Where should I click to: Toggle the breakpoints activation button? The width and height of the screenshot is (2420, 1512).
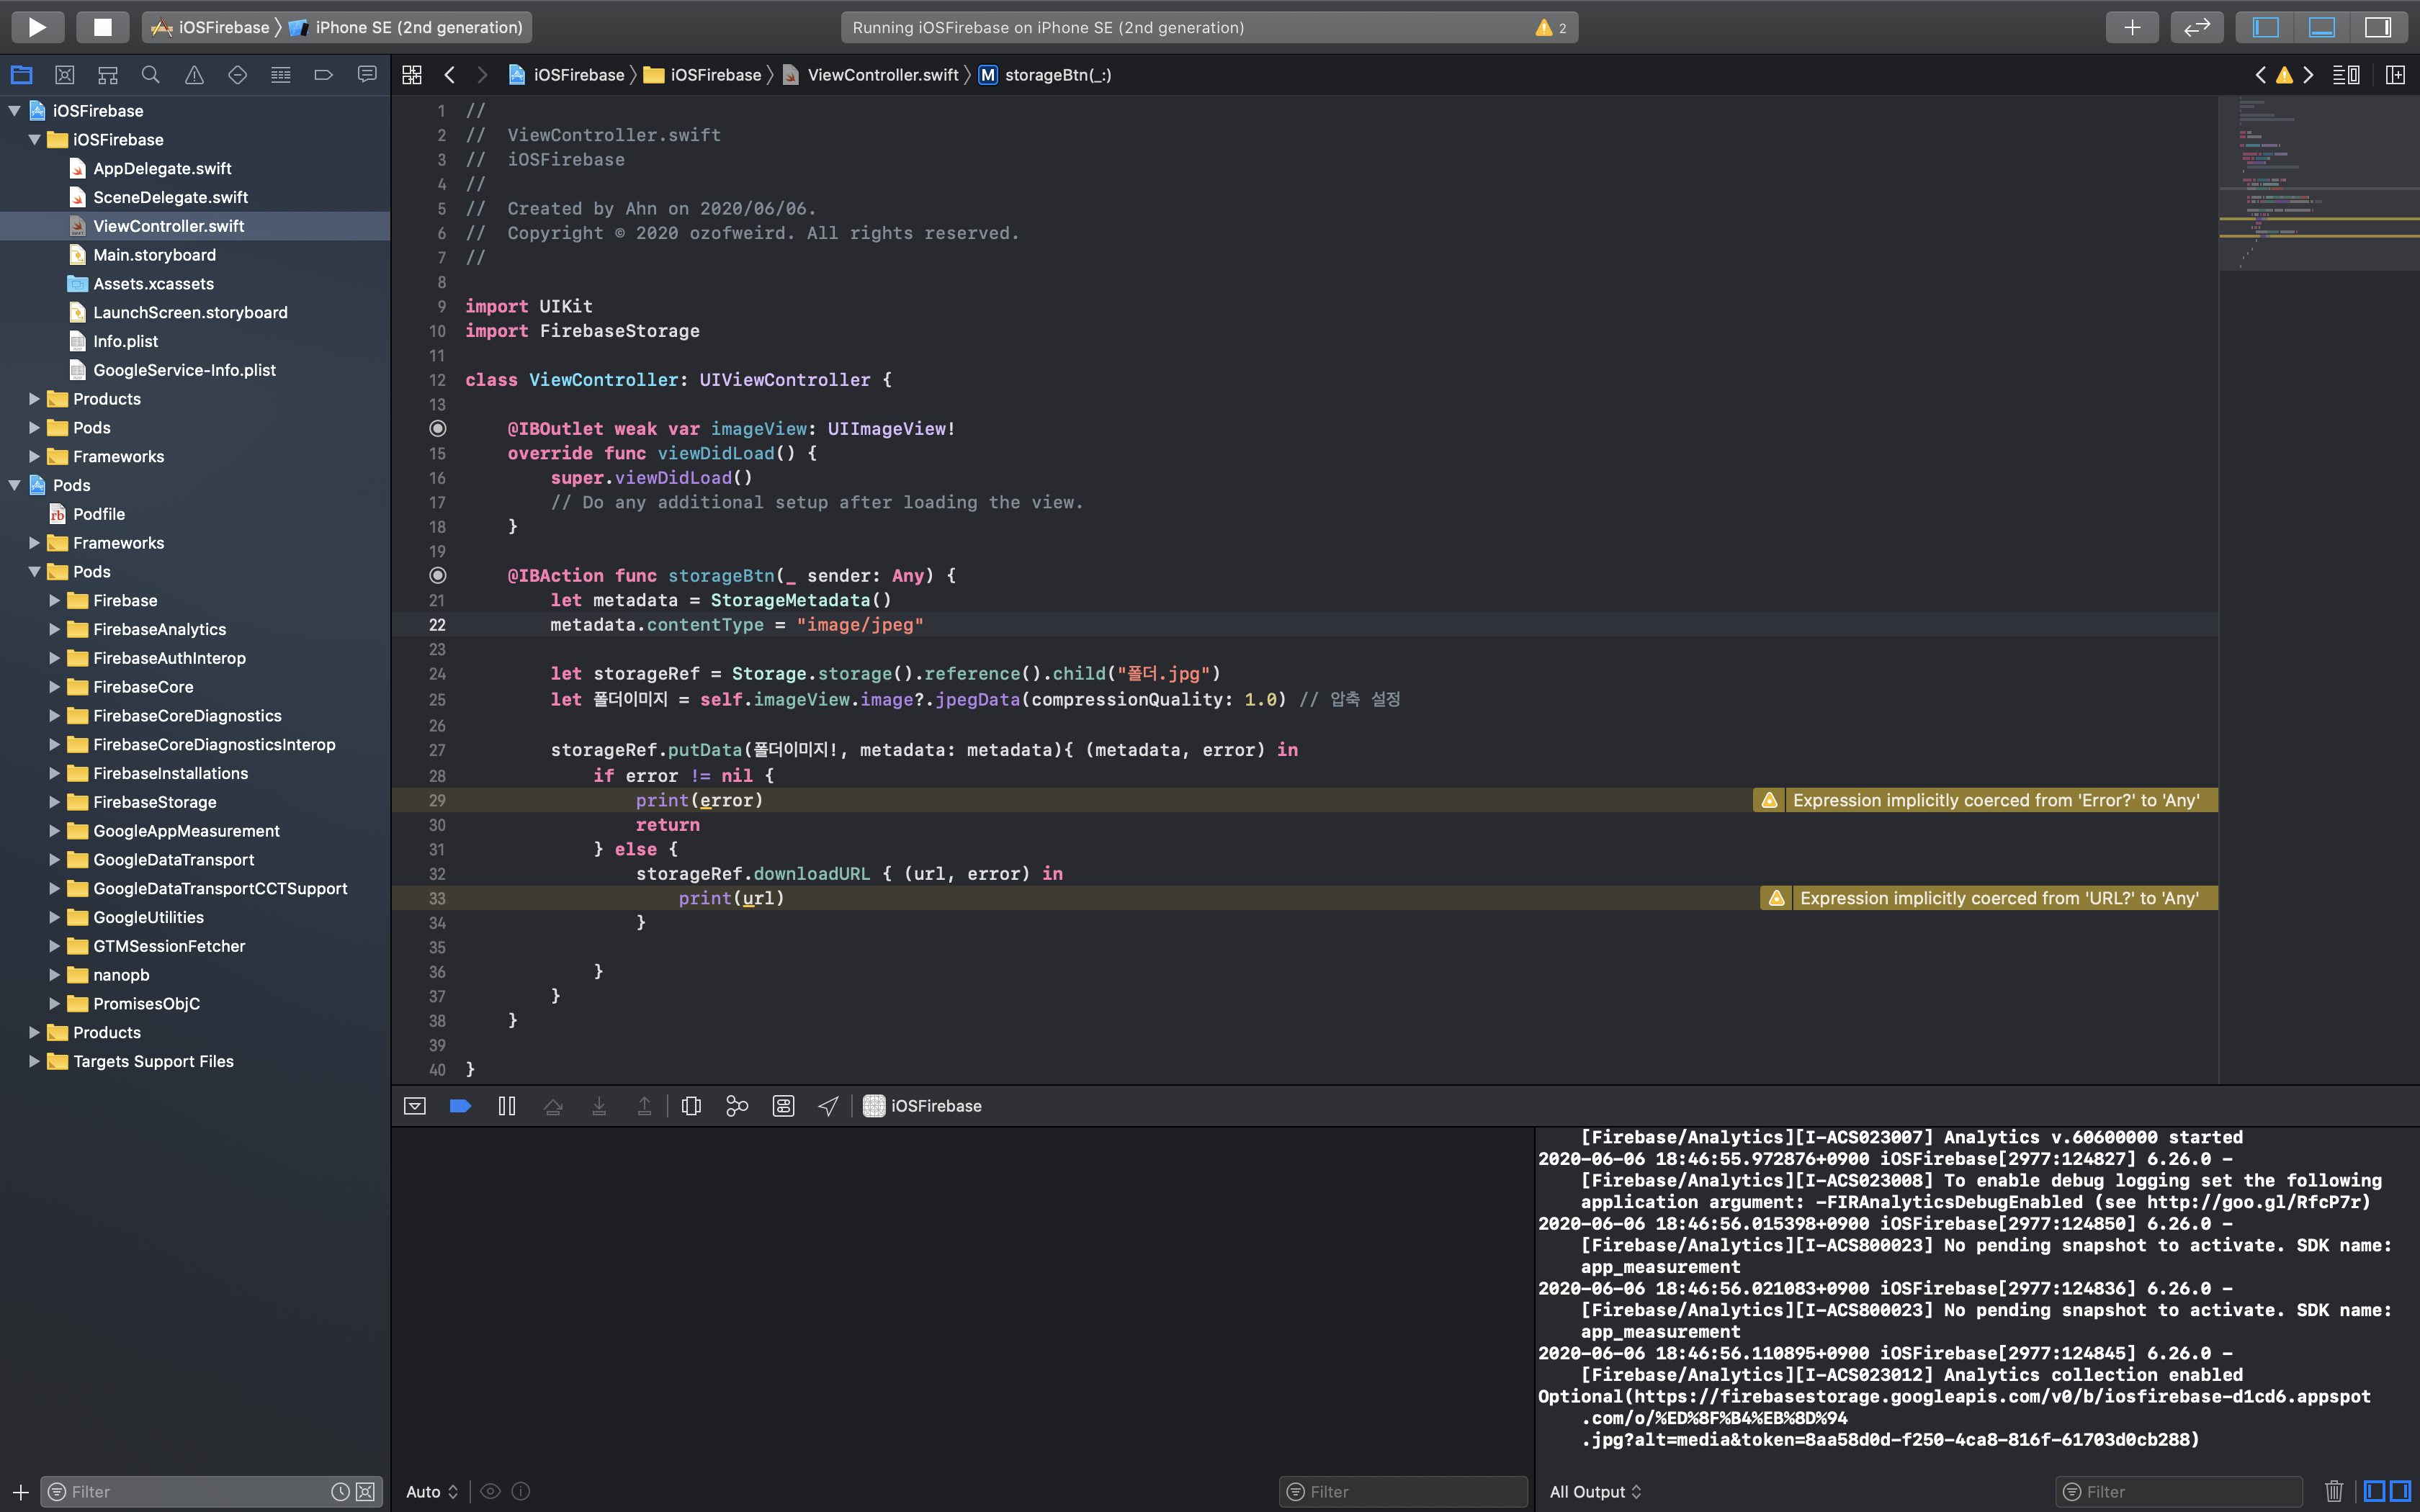click(460, 1106)
